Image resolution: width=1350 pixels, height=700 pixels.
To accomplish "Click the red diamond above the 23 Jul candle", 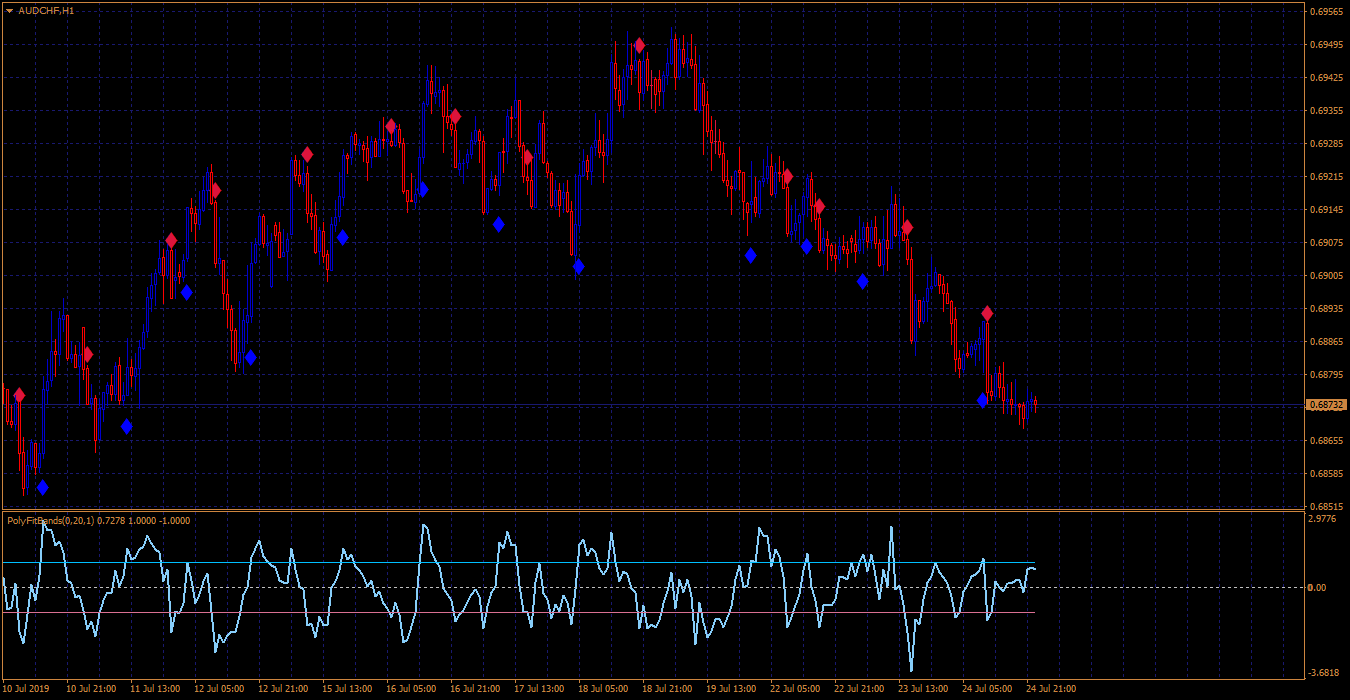I will [907, 228].
